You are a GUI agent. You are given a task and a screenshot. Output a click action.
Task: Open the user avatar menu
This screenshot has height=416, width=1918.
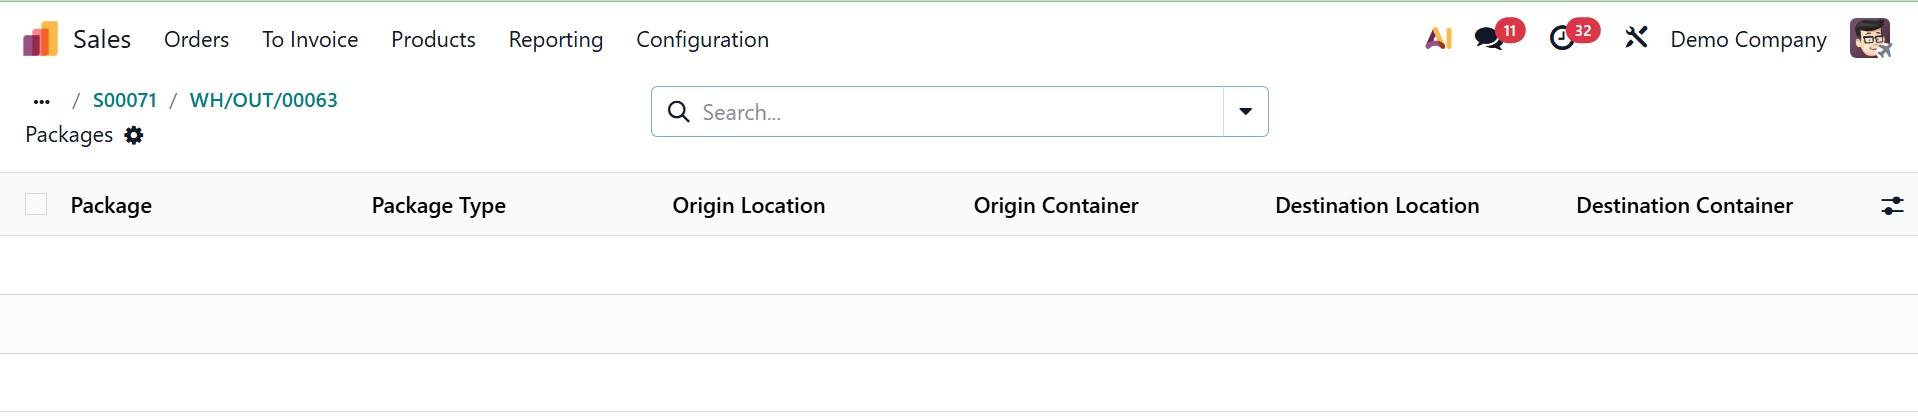click(1869, 39)
